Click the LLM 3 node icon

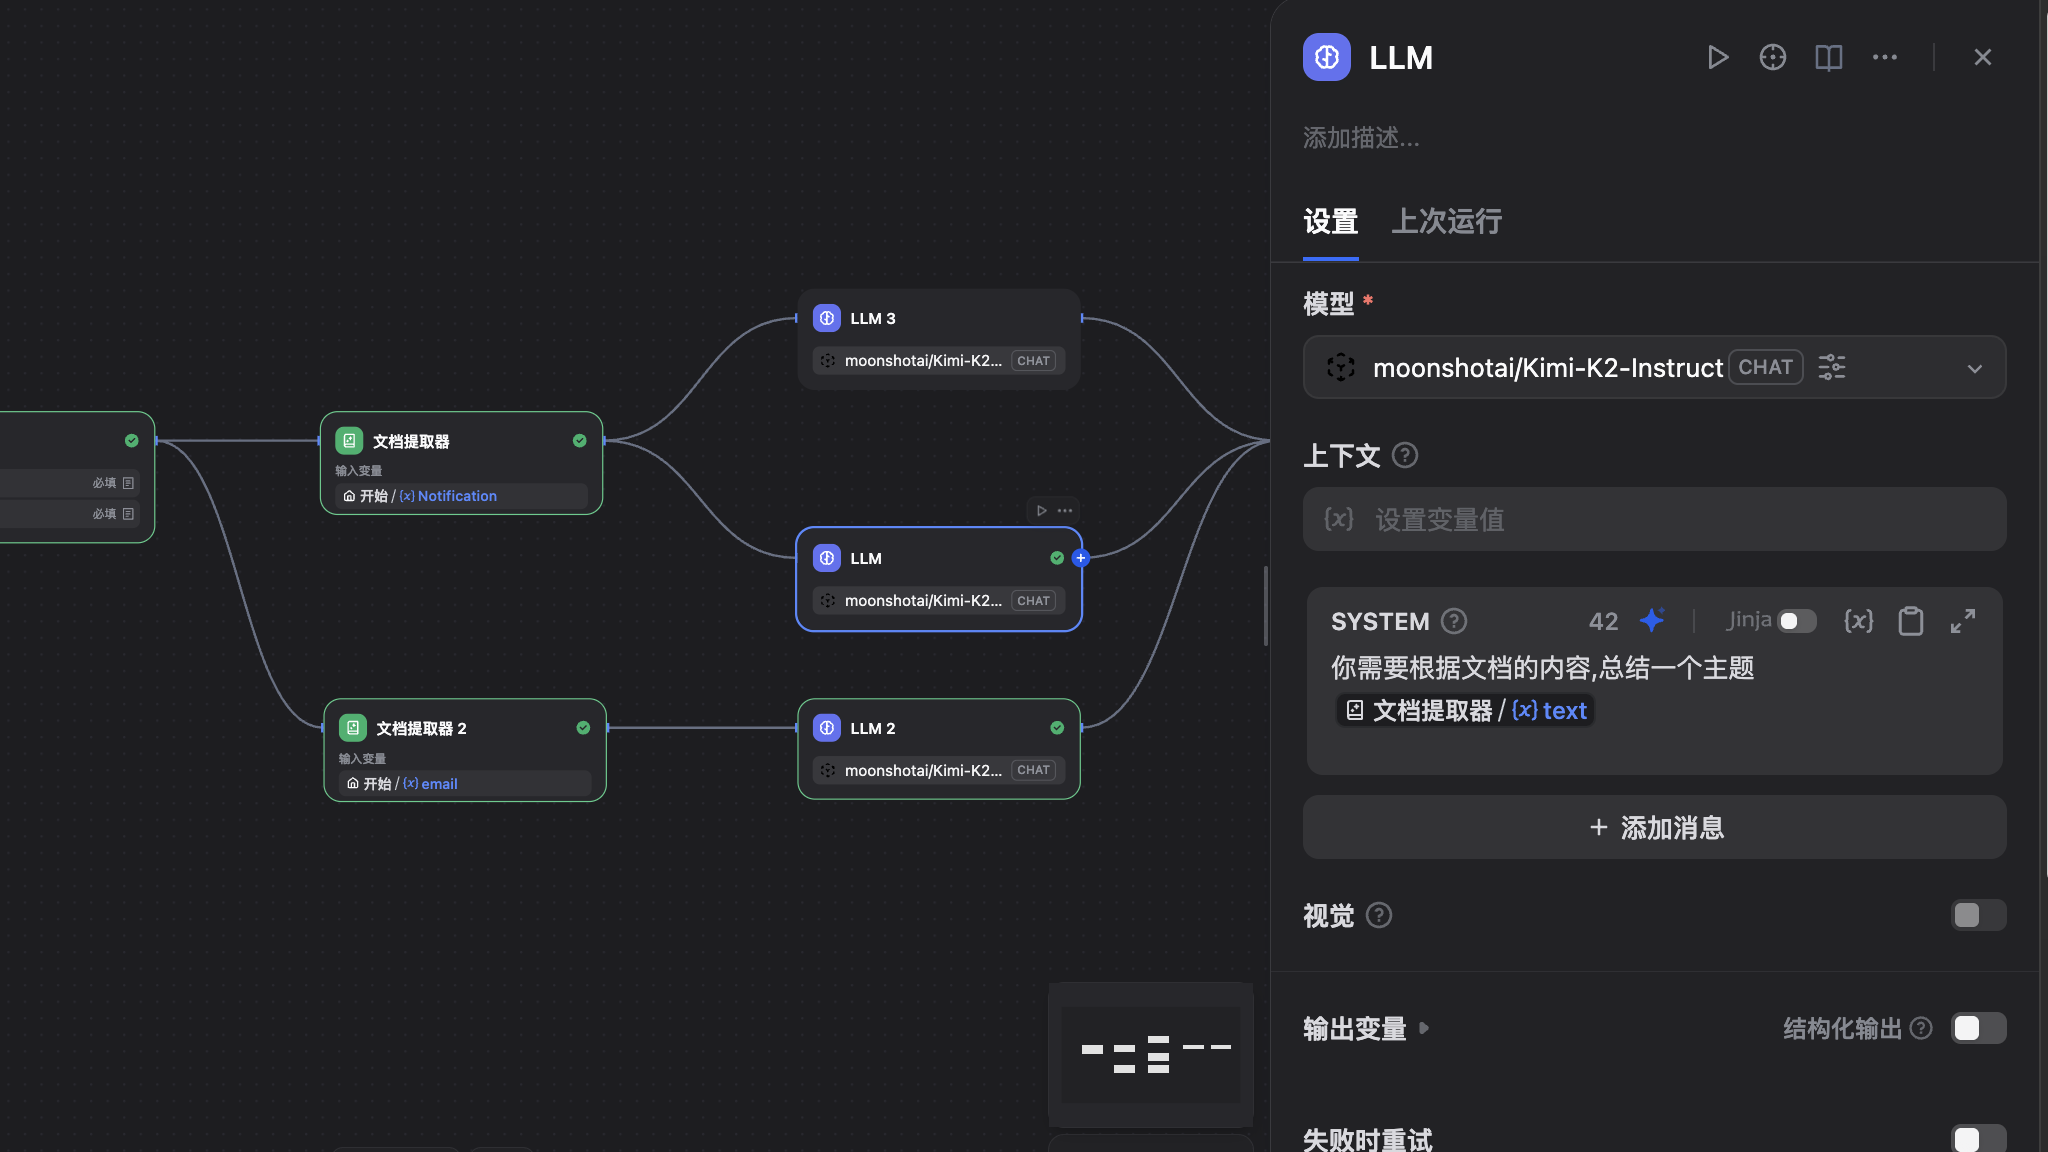pyautogui.click(x=826, y=318)
